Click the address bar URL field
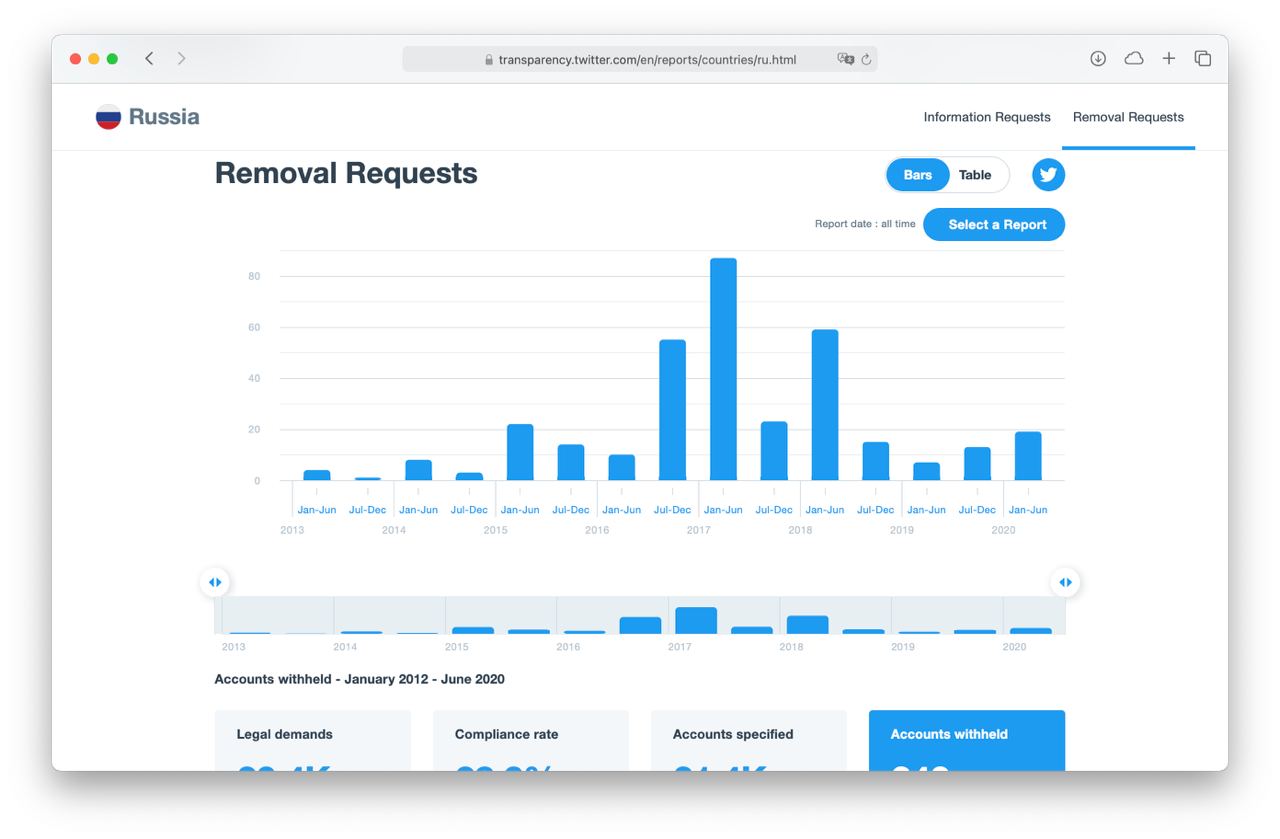 [640, 59]
